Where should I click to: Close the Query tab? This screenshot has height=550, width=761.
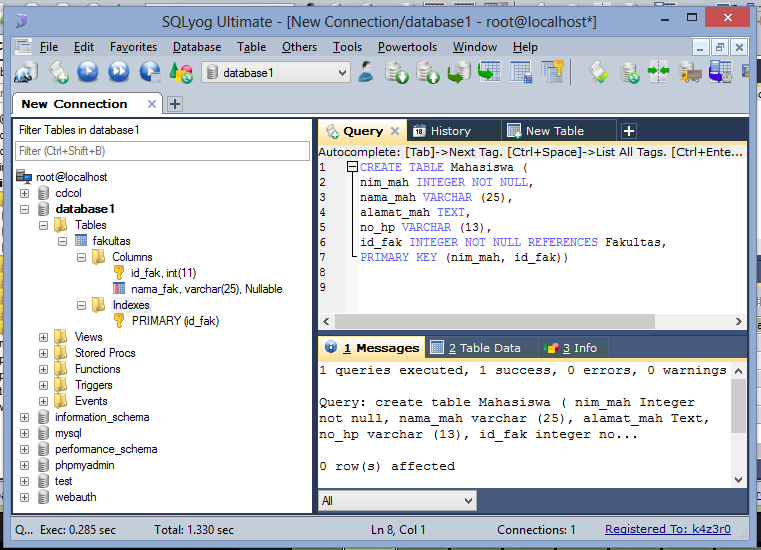pyautogui.click(x=395, y=131)
